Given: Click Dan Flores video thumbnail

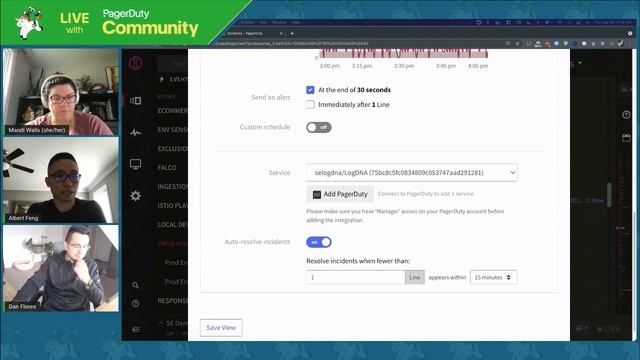Looking at the screenshot, I should click(x=61, y=268).
